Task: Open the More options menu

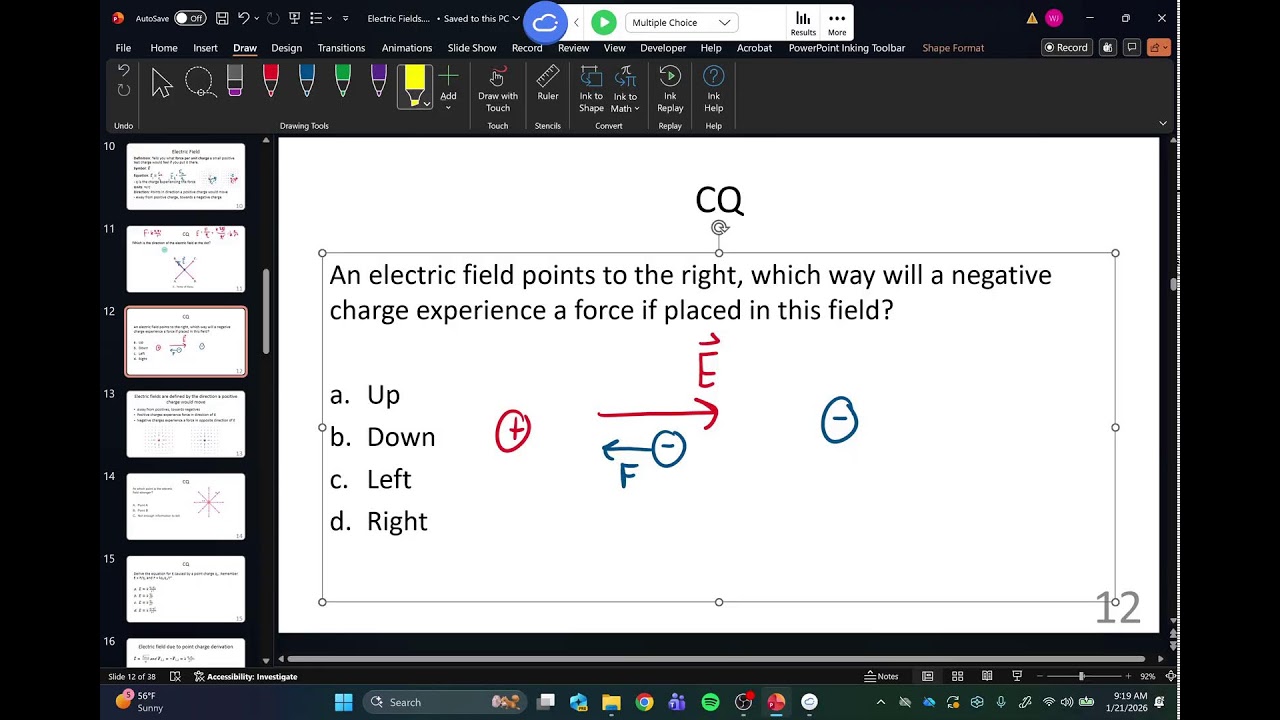Action: point(837,24)
